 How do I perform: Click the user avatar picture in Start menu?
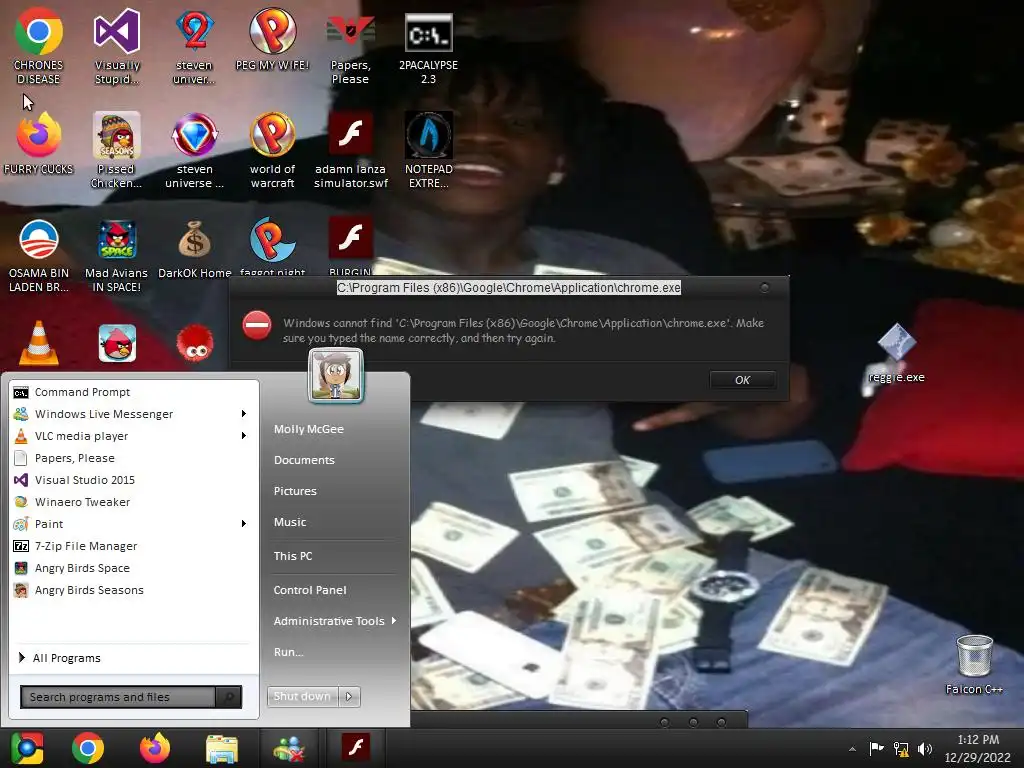point(336,375)
